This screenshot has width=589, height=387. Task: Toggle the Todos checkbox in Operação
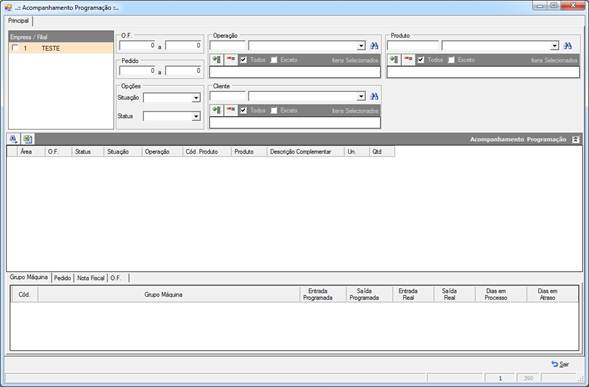243,60
